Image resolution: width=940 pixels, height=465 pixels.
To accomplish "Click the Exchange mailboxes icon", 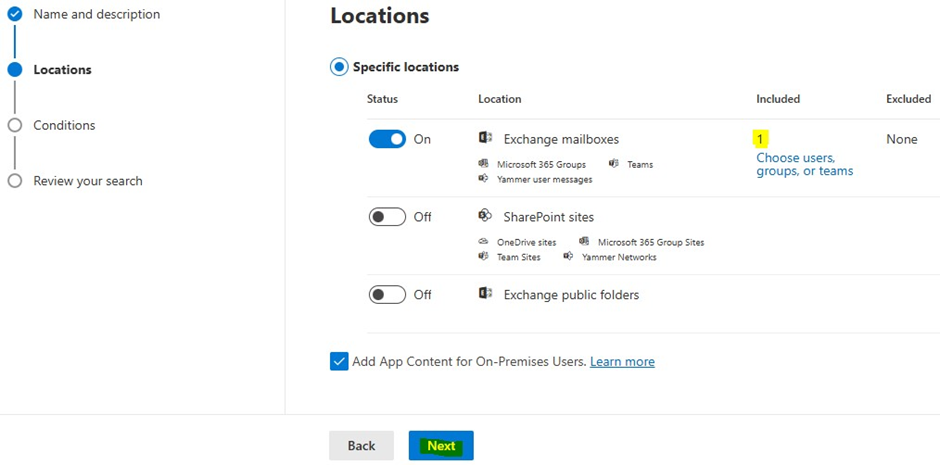I will tap(486, 138).
